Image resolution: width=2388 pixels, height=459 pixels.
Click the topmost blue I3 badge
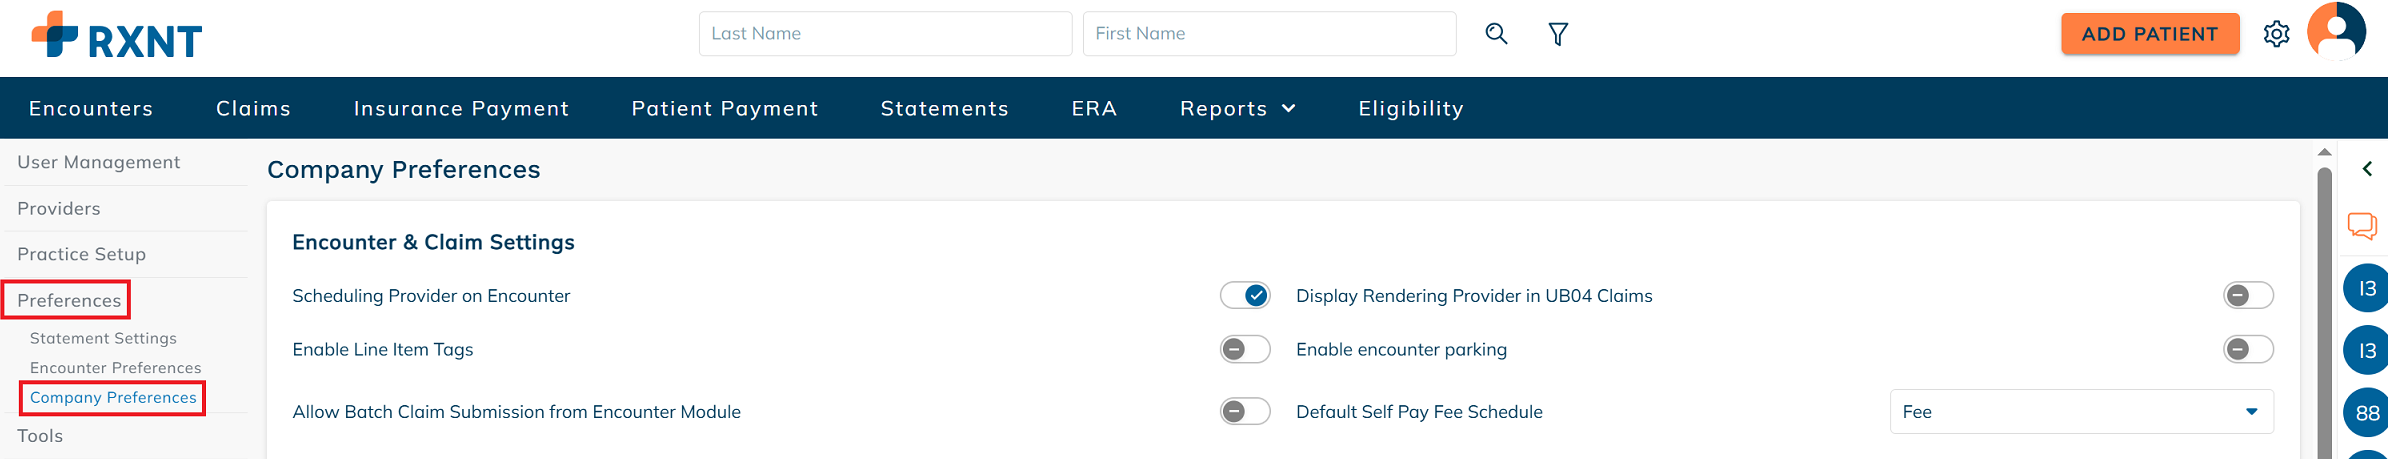(x=2367, y=289)
